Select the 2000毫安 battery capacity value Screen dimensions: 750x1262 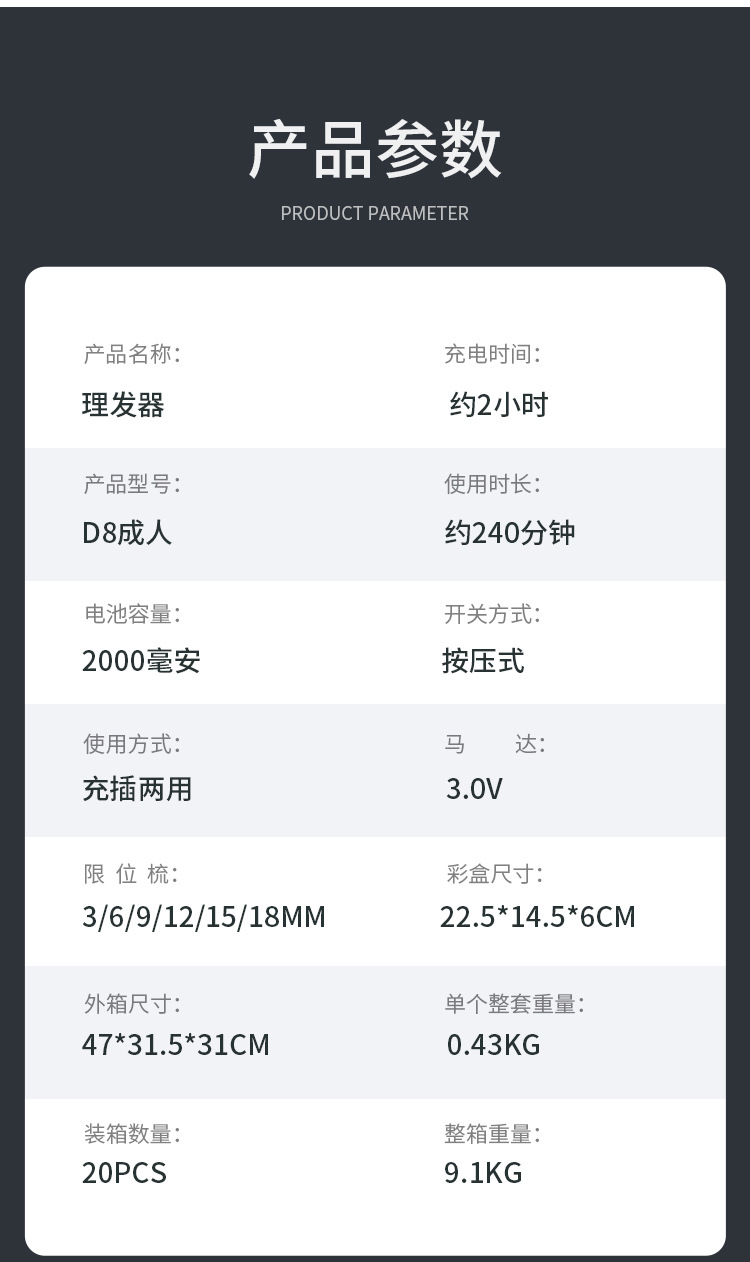[x=142, y=661]
